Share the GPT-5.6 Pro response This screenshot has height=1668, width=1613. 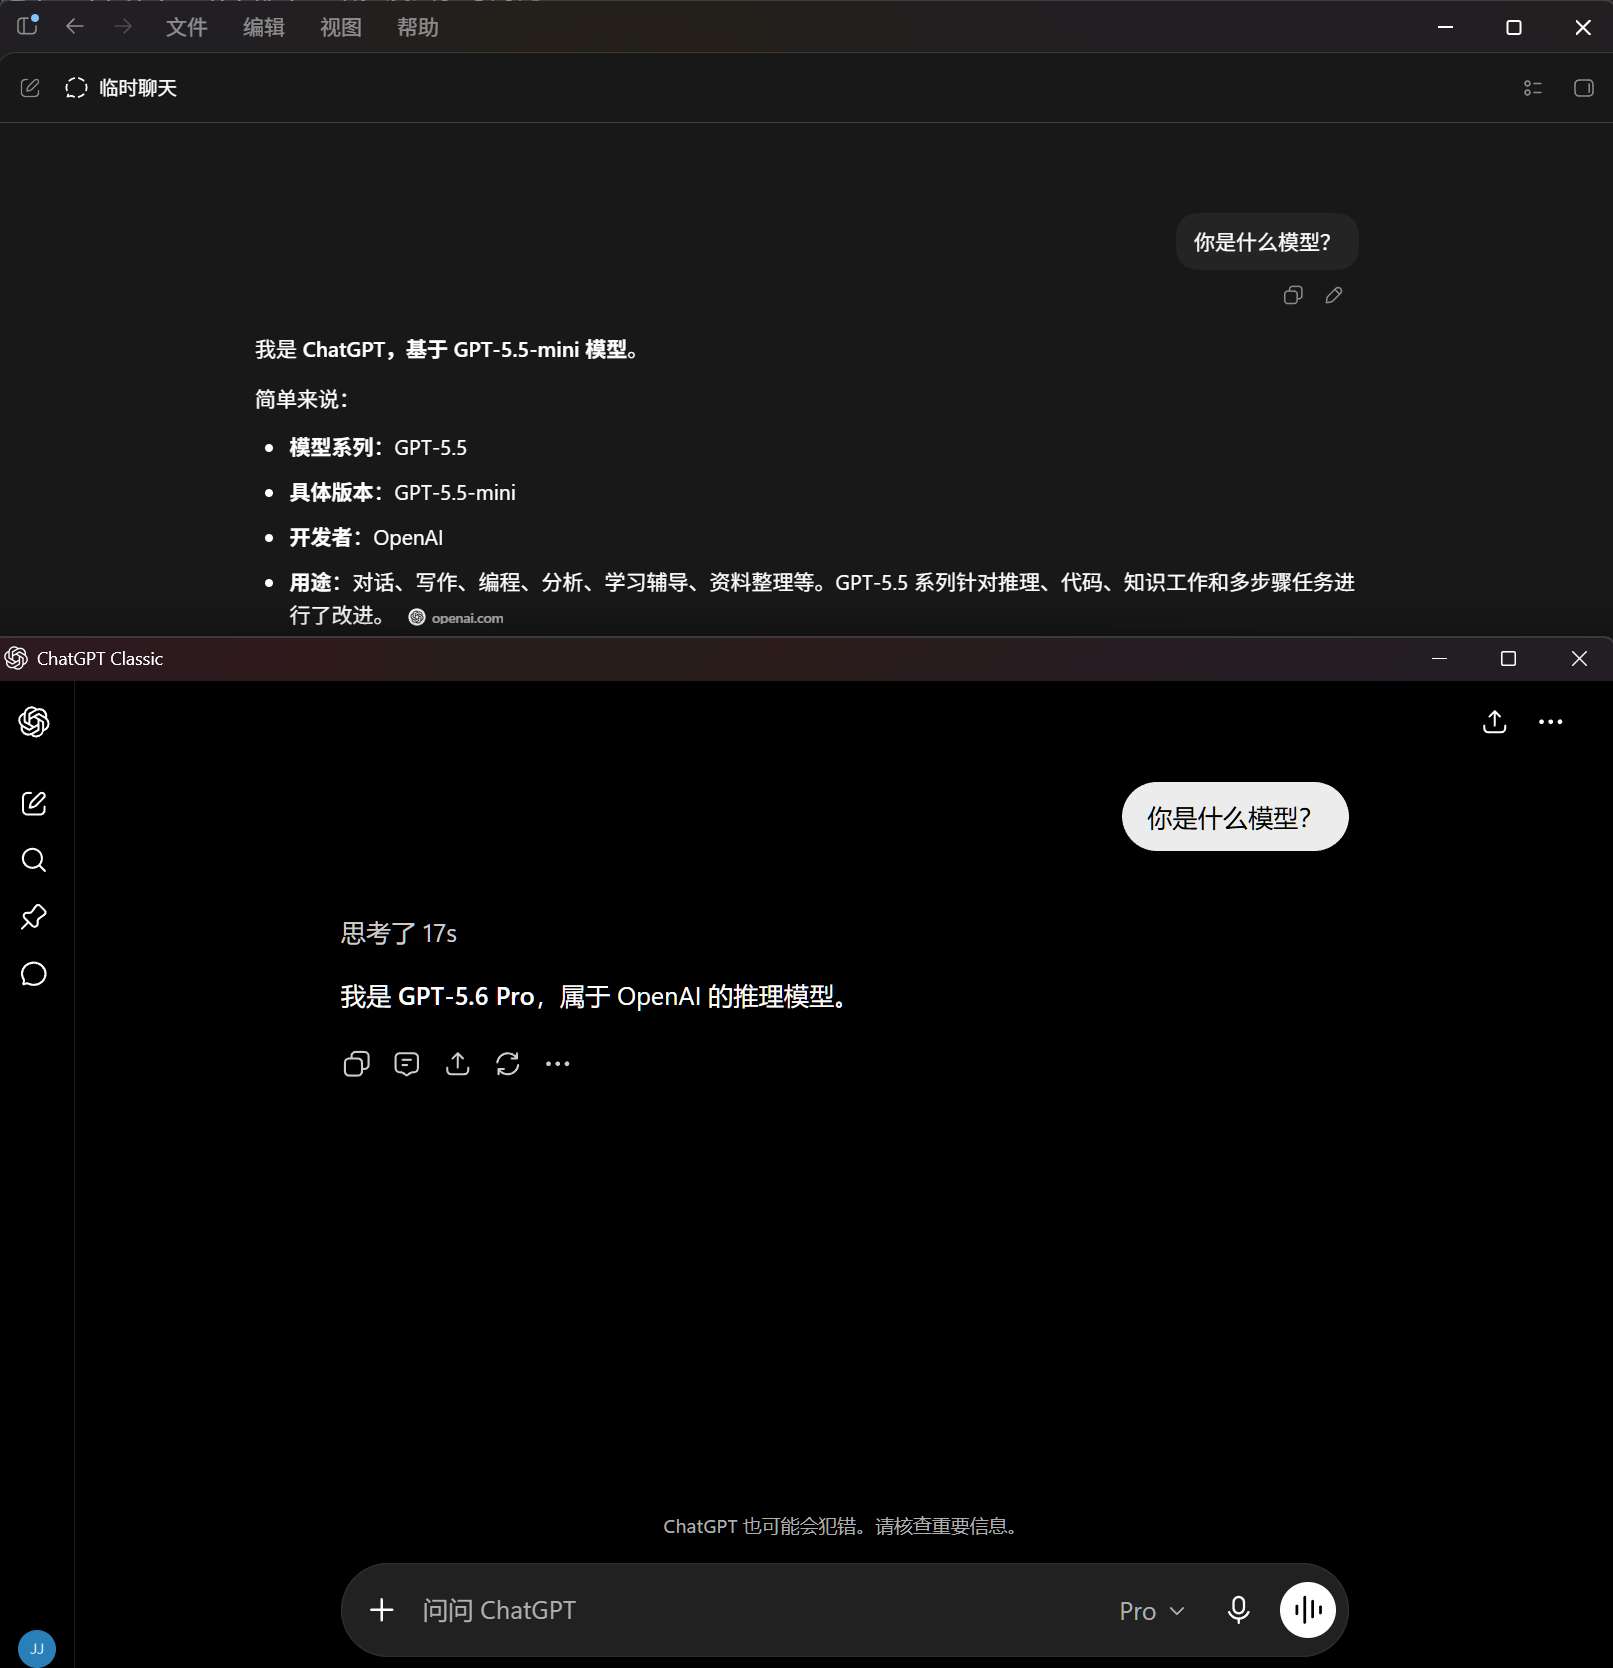pyautogui.click(x=457, y=1064)
